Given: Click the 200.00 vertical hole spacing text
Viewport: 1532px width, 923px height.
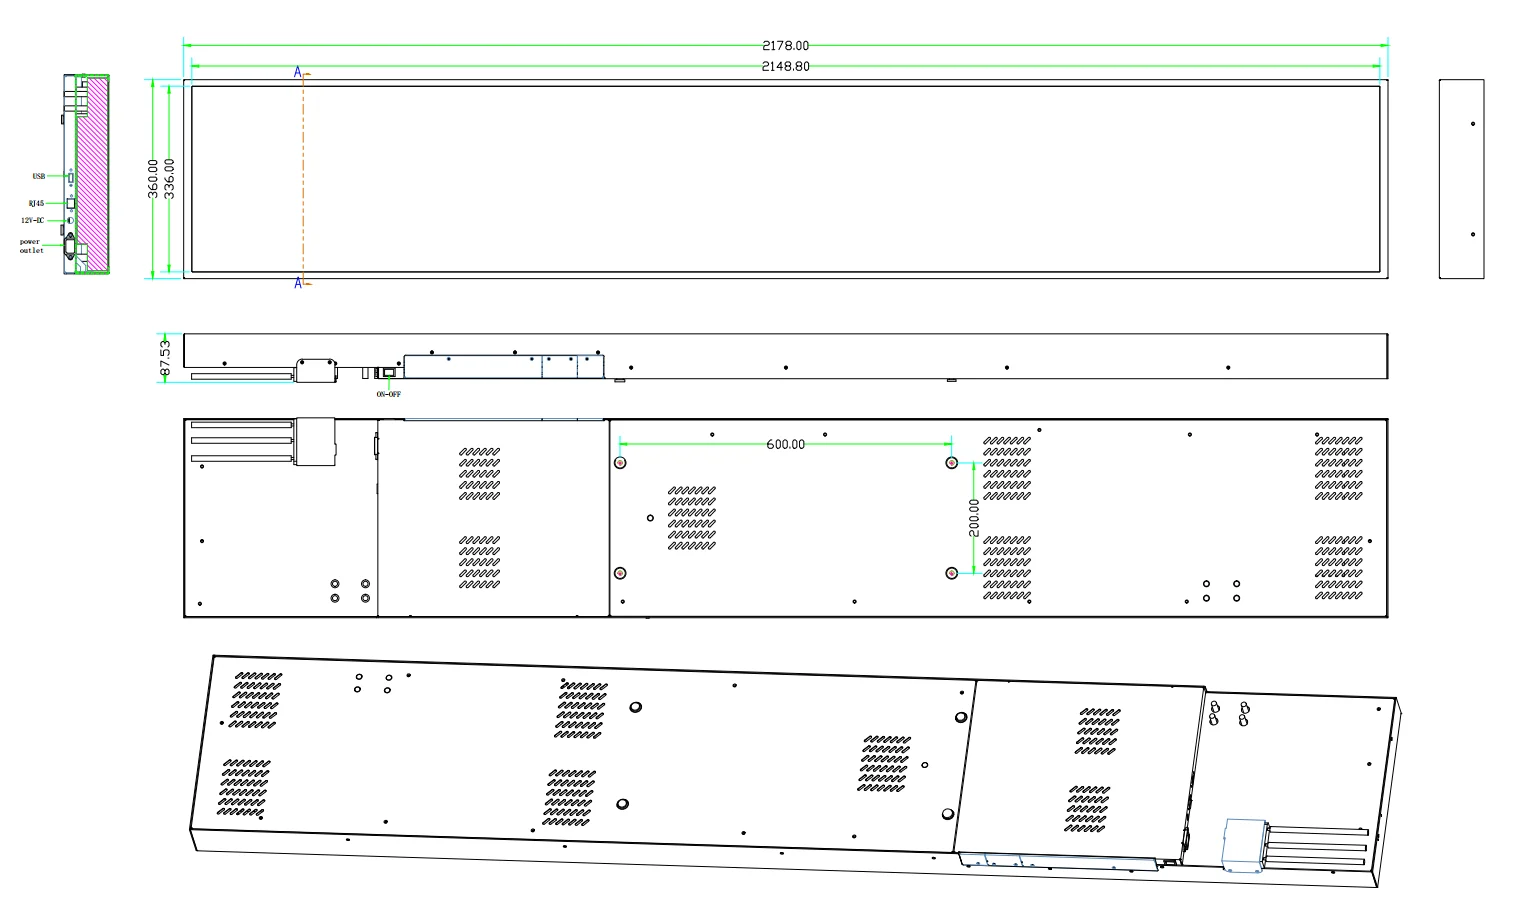Looking at the screenshot, I should click(x=974, y=518).
